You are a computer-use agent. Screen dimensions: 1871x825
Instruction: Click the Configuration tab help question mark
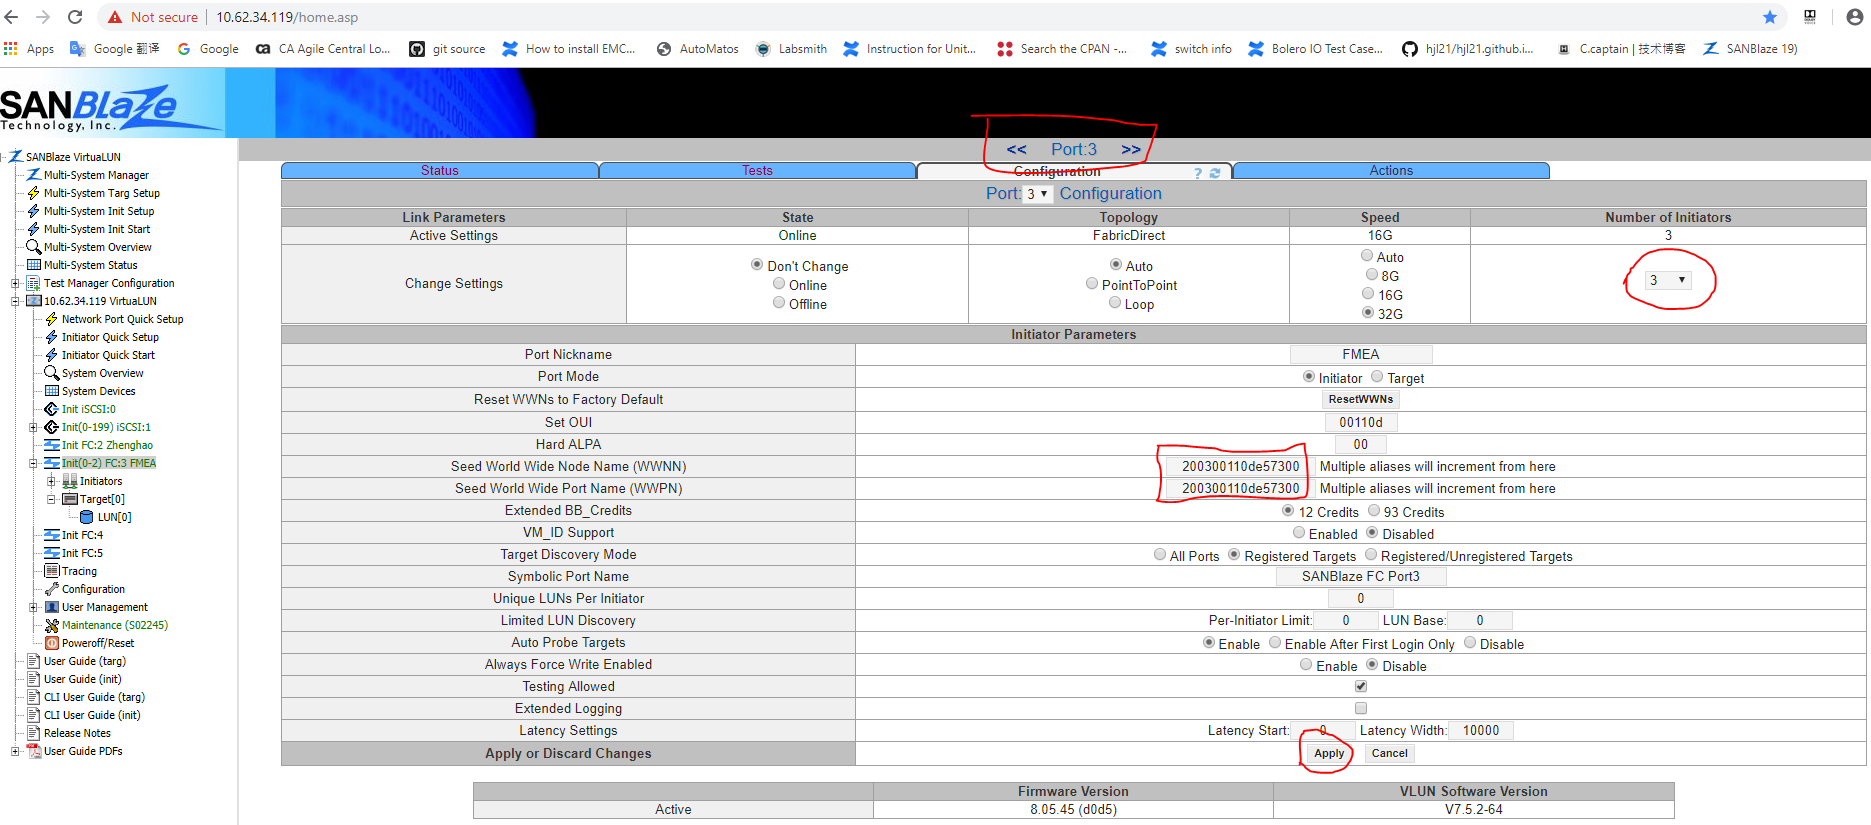click(1198, 173)
